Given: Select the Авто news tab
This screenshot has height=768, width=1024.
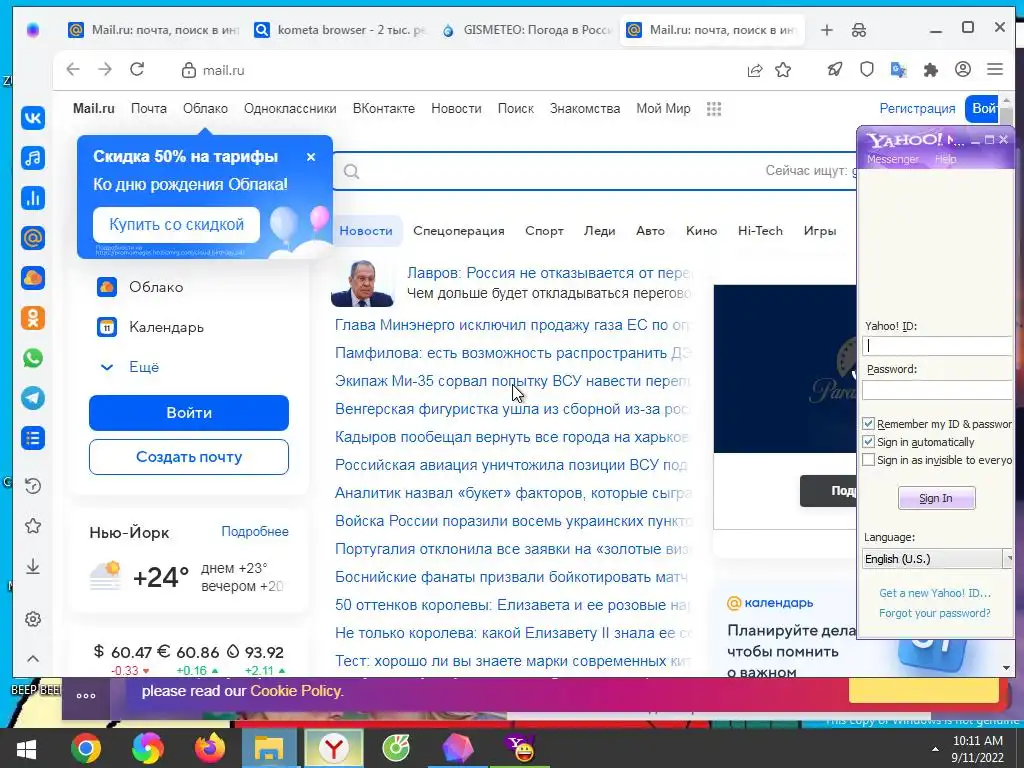Looking at the screenshot, I should click(650, 231).
